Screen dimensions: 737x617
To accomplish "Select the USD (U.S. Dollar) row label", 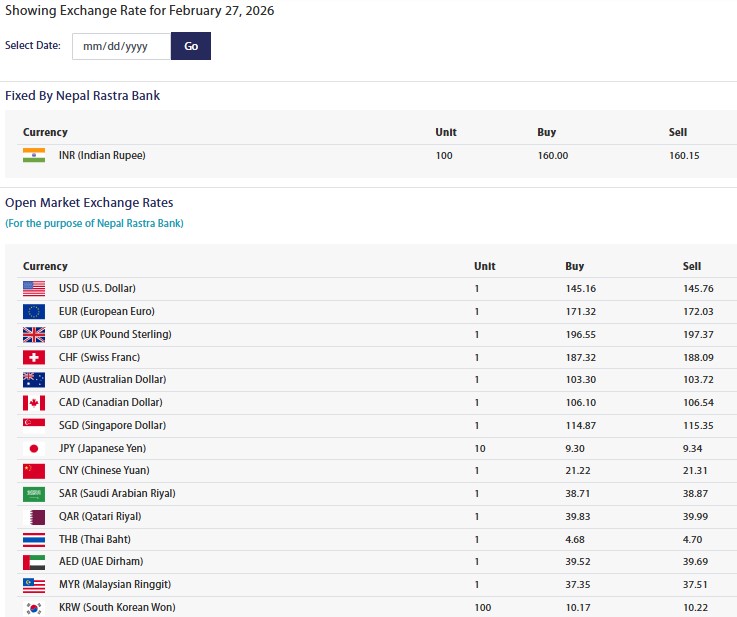I will pyautogui.click(x=97, y=289).
